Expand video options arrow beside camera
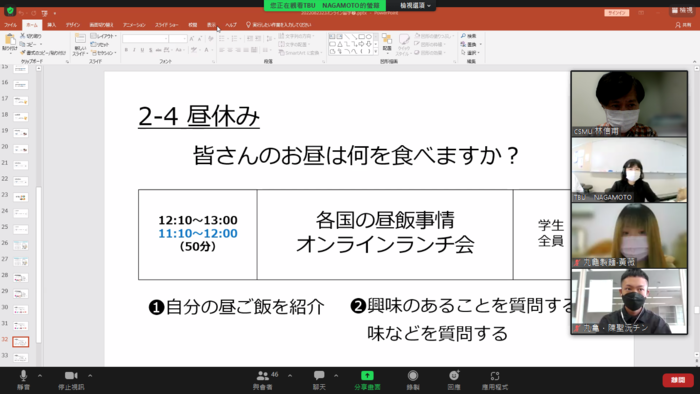Viewport: 700px width, 394px height. 90,376
